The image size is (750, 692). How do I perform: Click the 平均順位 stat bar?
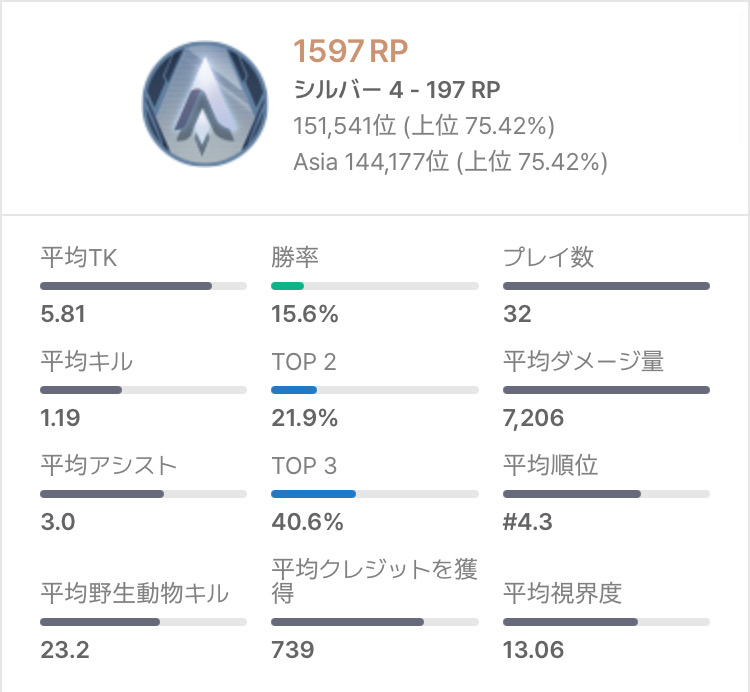[x=606, y=494]
